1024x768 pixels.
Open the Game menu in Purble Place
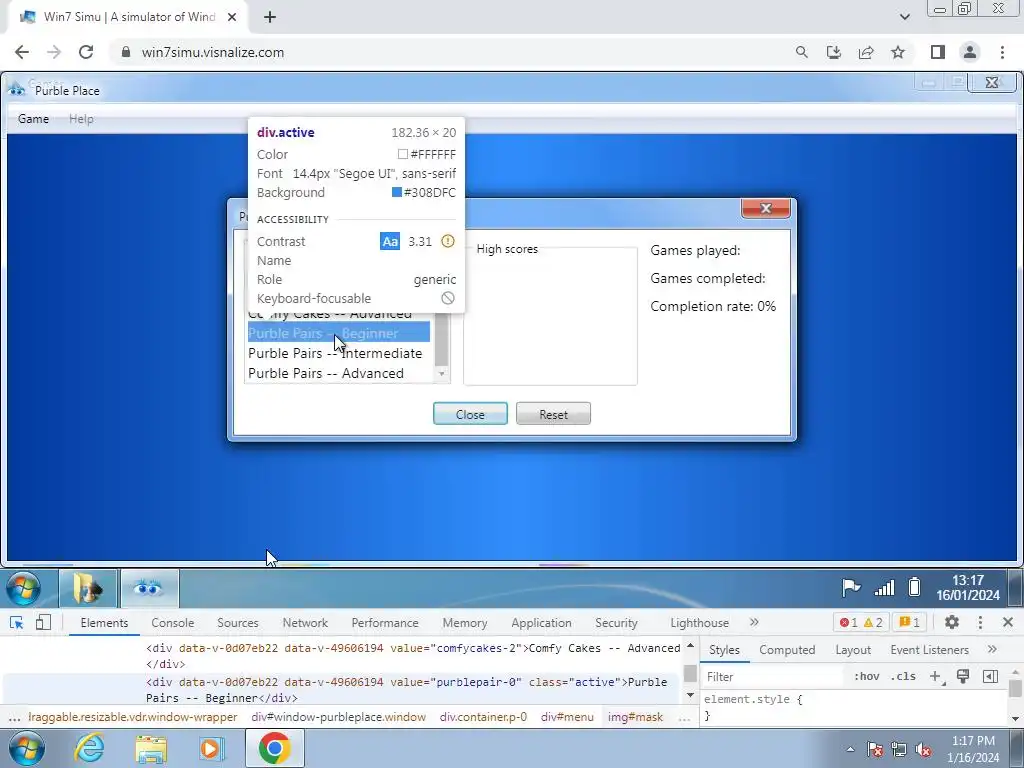pos(33,119)
